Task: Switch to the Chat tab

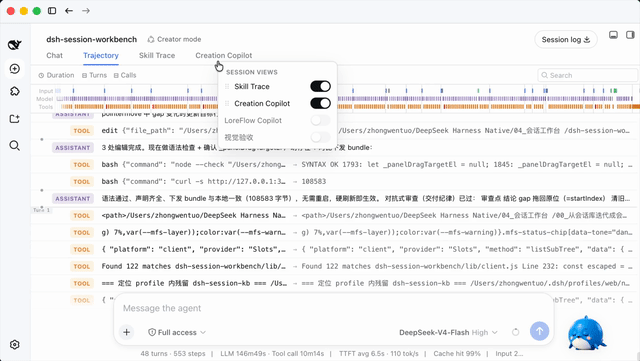Action: tap(54, 56)
